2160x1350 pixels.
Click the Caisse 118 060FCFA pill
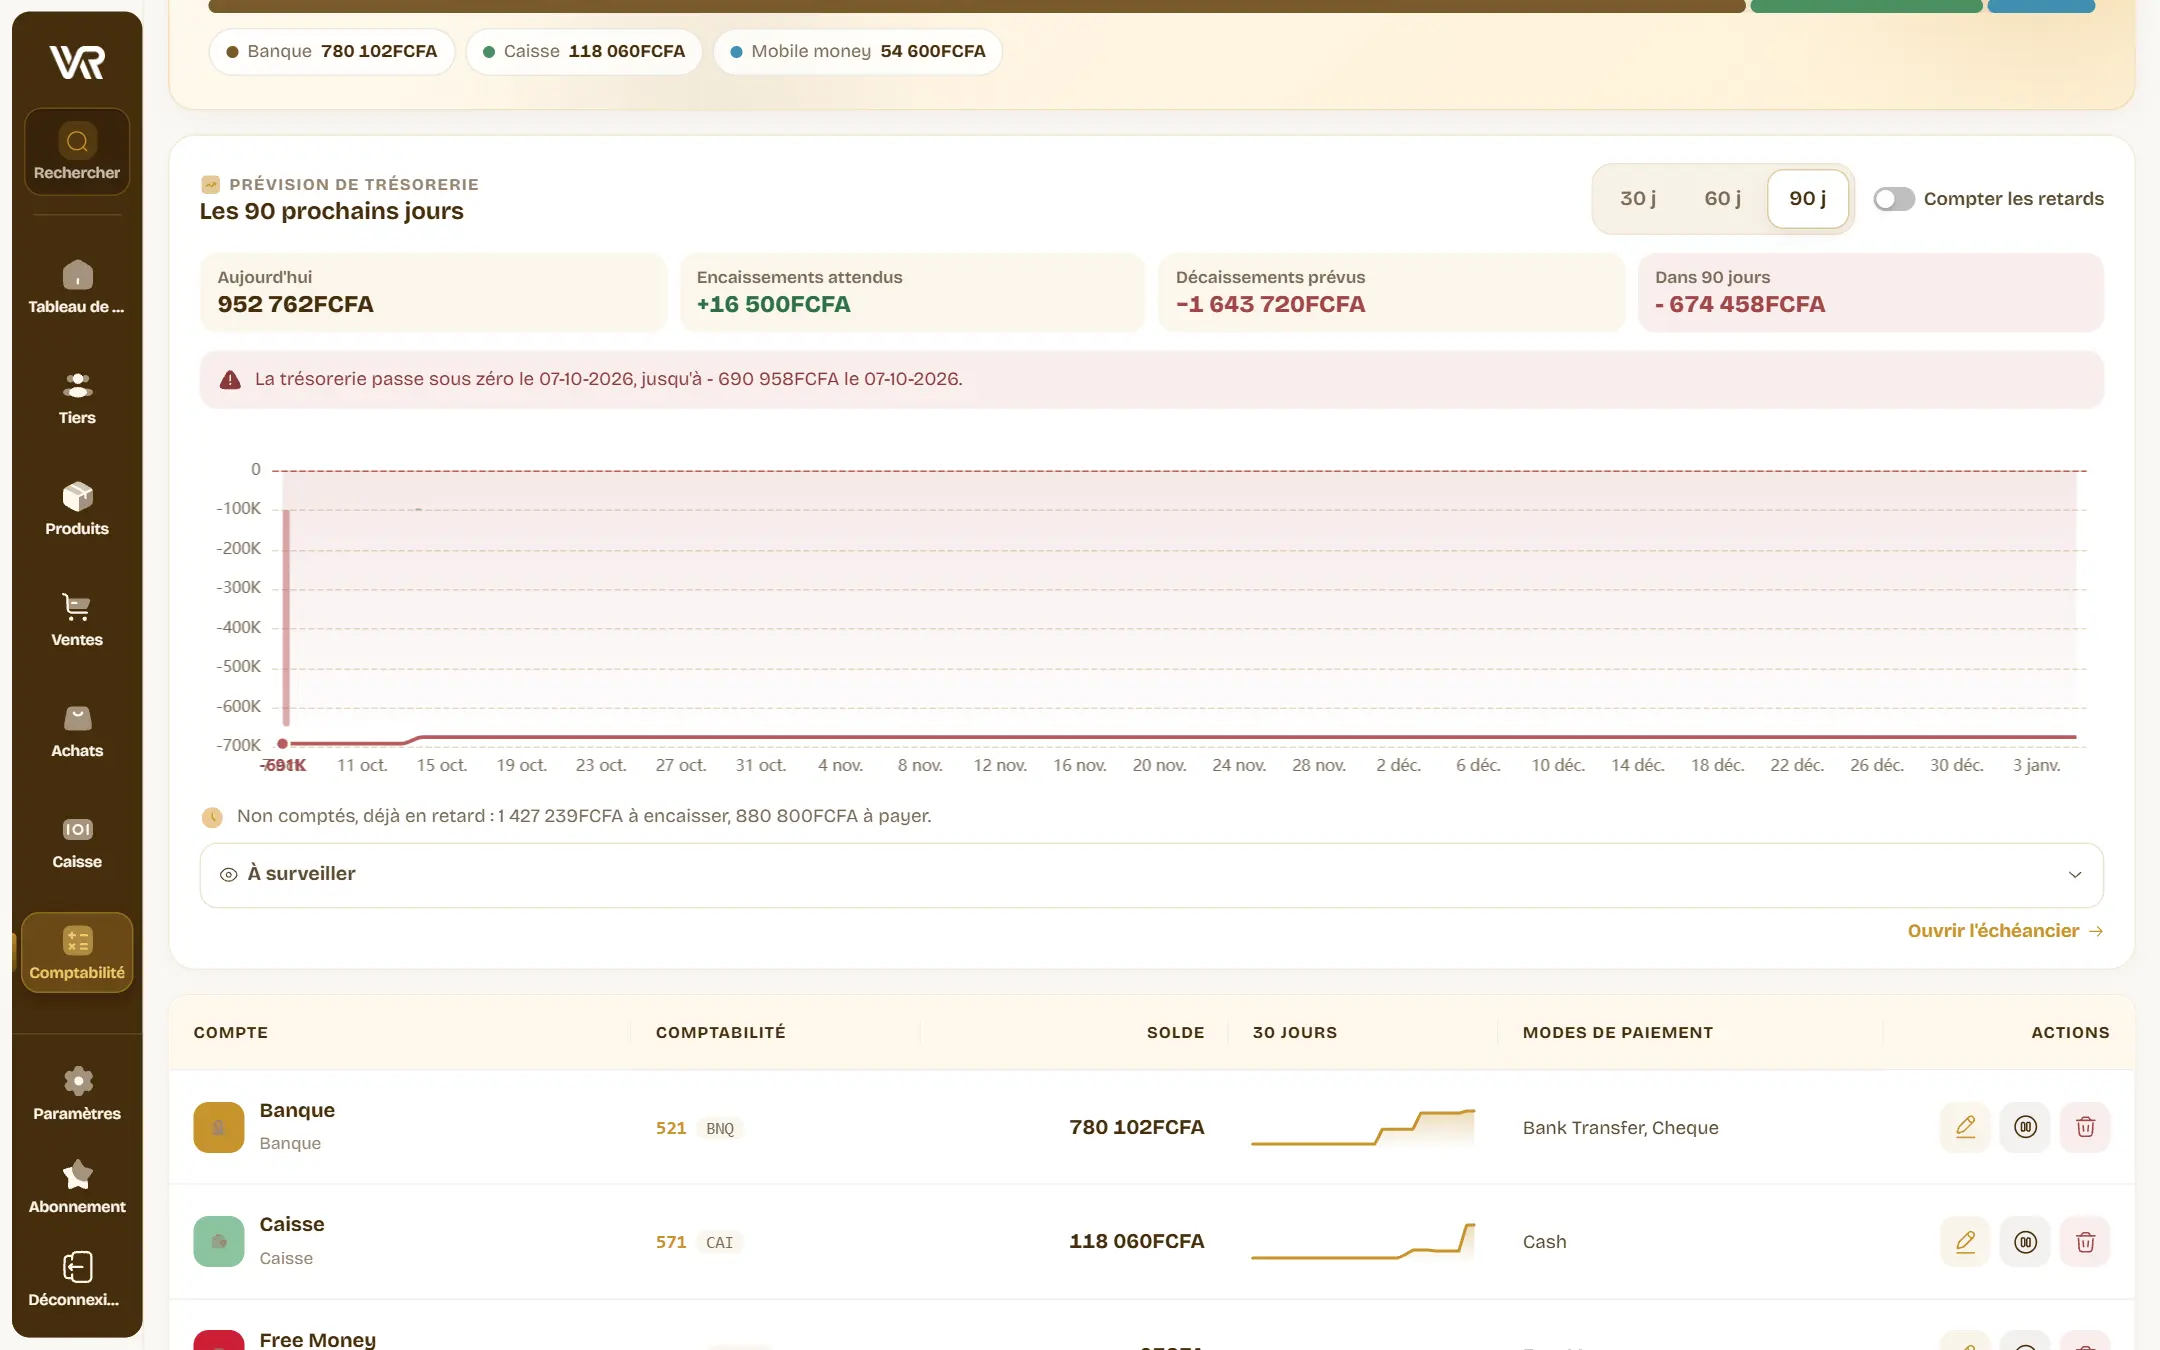[584, 52]
